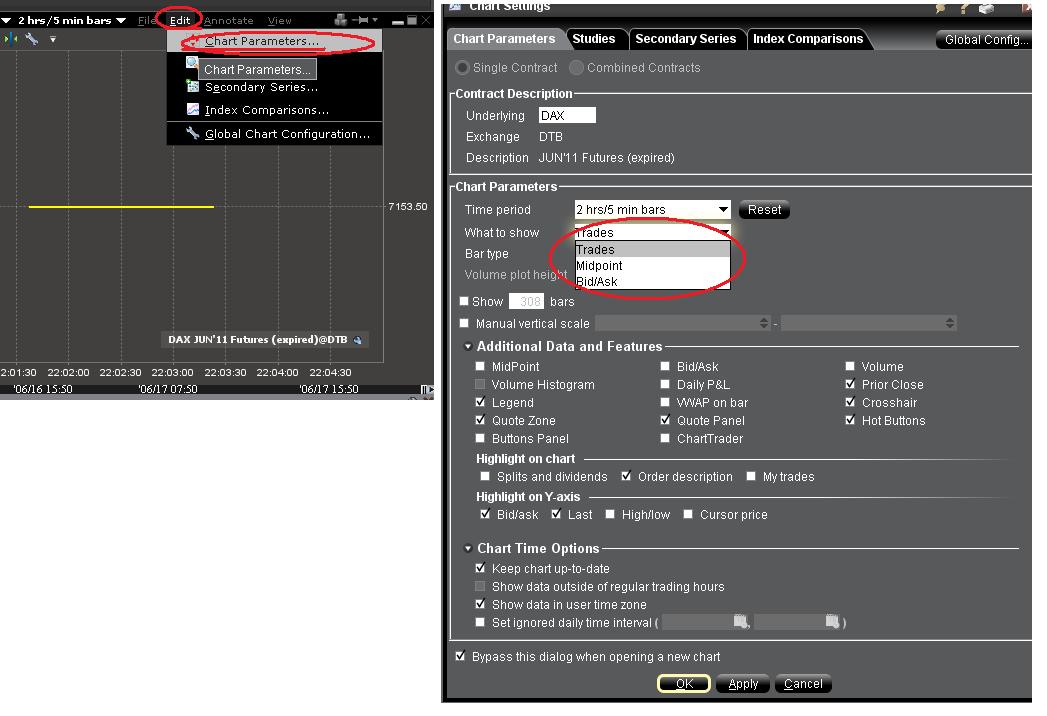Click the magnifier icon in the Edit menu
The height and width of the screenshot is (716, 1047).
pos(192,62)
